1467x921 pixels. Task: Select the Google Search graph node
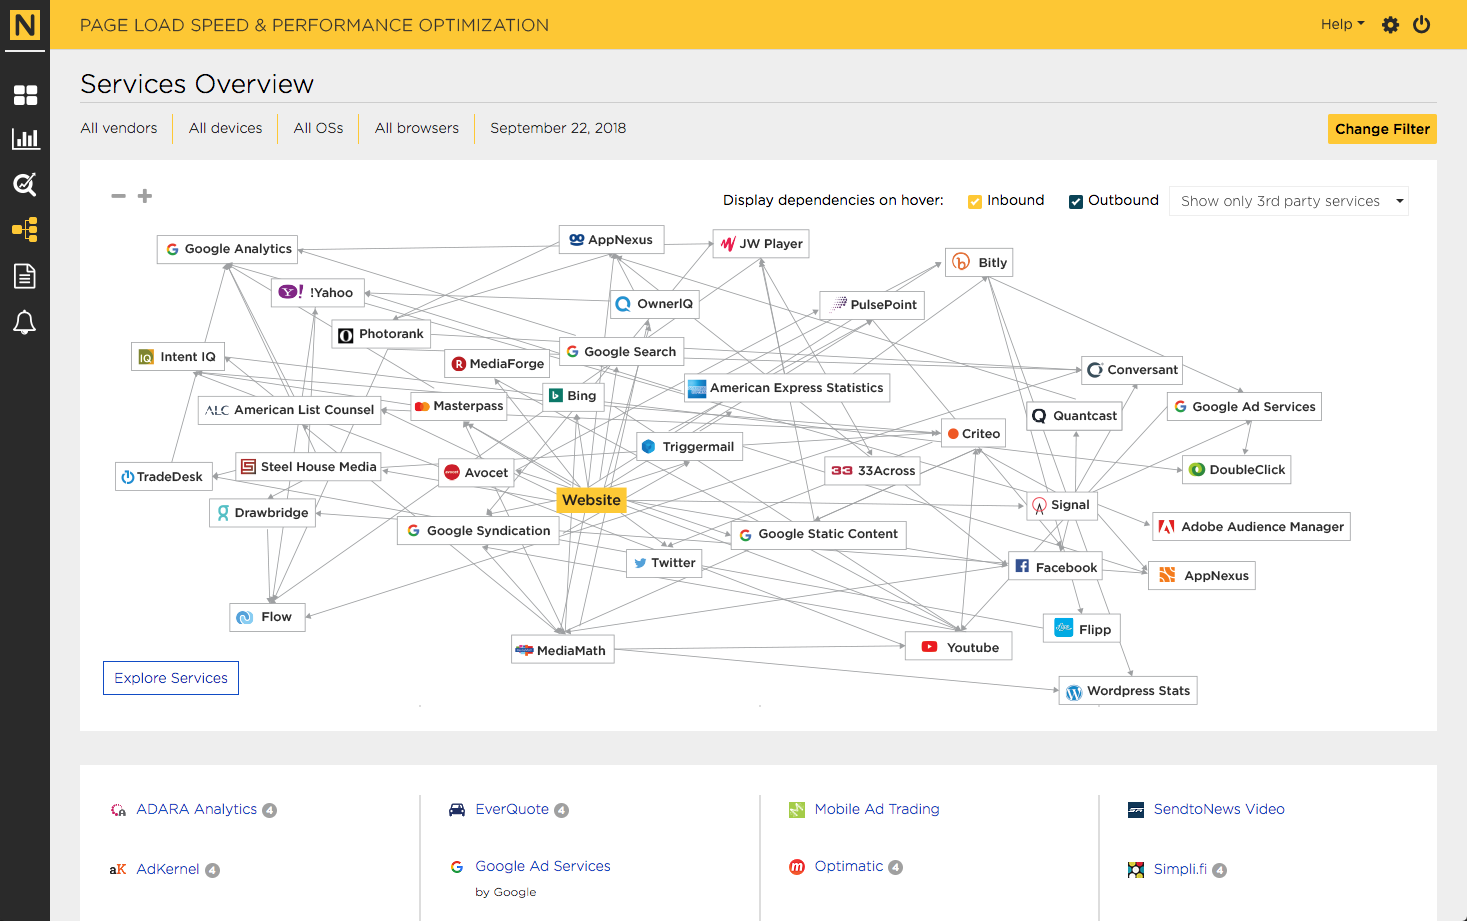coord(621,352)
